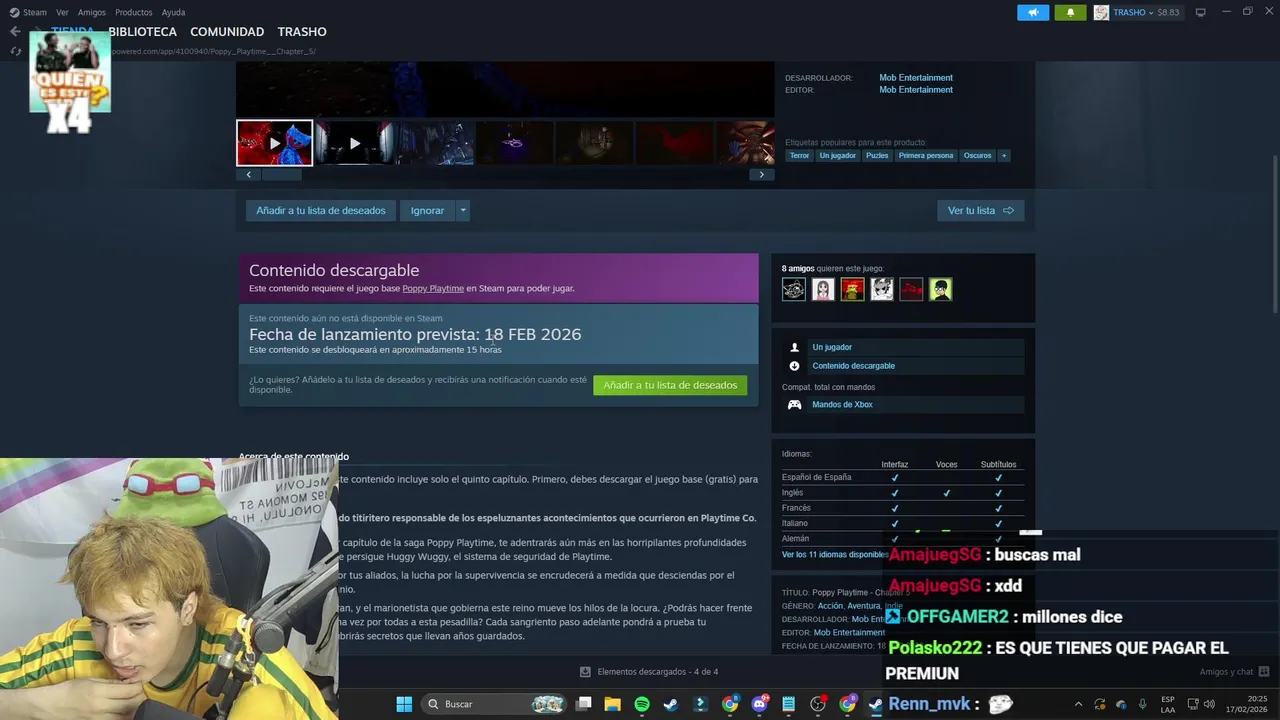Go back with the Steam back arrow
Image resolution: width=1280 pixels, height=720 pixels.
[15, 31]
